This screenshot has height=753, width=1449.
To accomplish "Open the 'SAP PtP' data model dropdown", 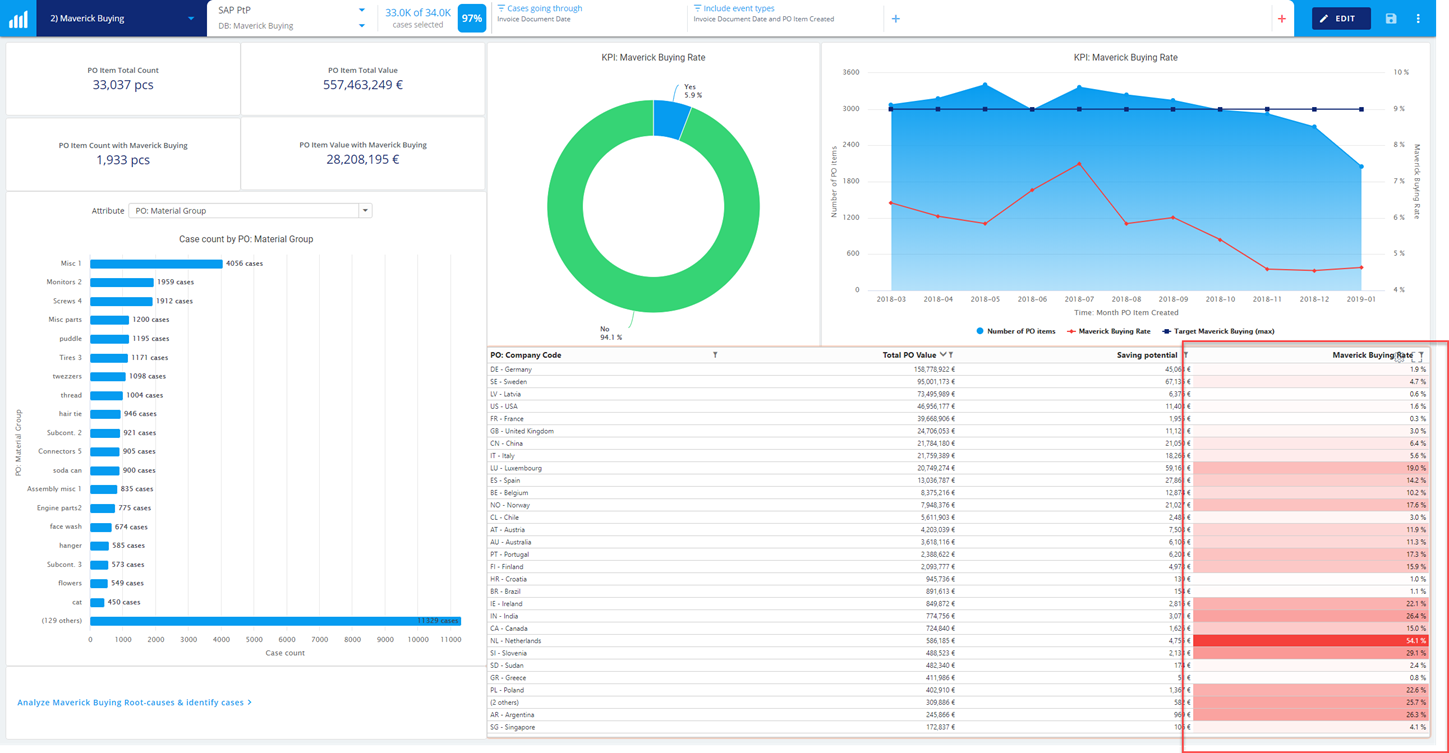I will point(362,10).
